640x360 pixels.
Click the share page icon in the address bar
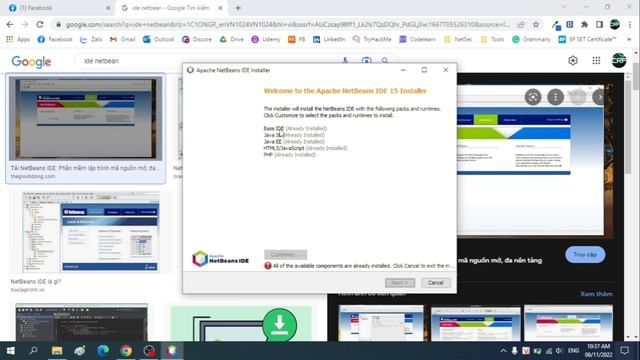click(x=521, y=24)
